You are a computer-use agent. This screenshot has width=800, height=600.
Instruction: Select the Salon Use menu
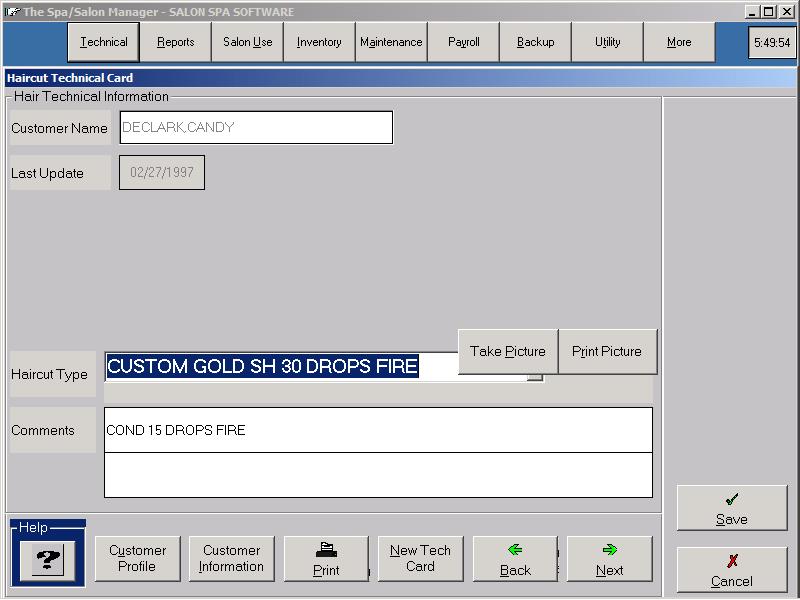247,43
